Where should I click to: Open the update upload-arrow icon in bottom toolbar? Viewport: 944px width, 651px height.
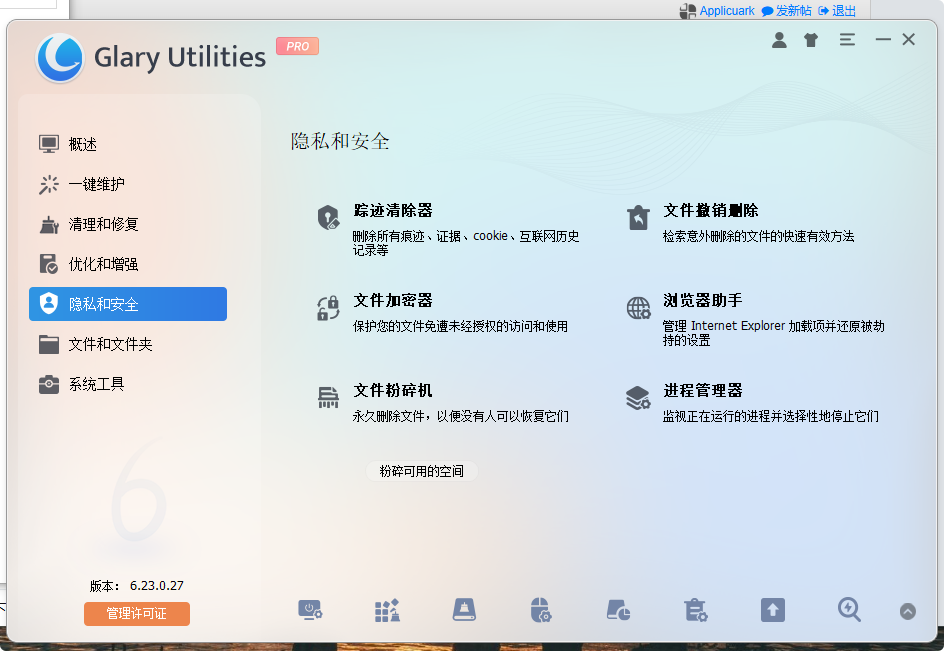(772, 610)
